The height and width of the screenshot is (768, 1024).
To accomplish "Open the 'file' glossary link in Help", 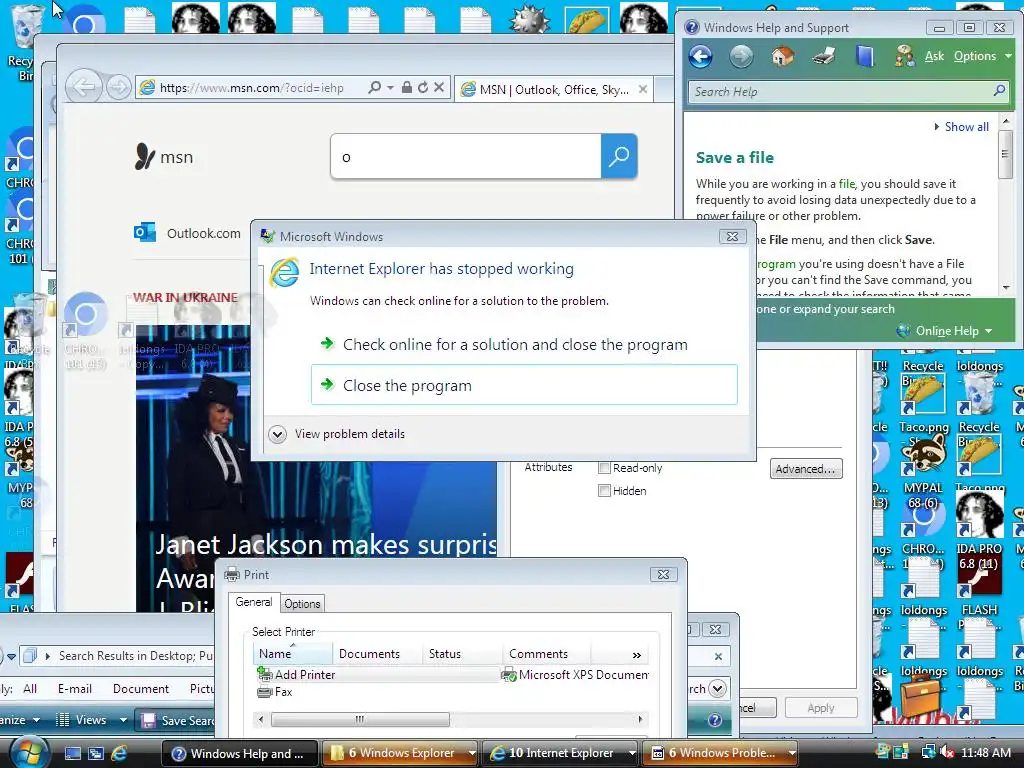I will pos(846,184).
